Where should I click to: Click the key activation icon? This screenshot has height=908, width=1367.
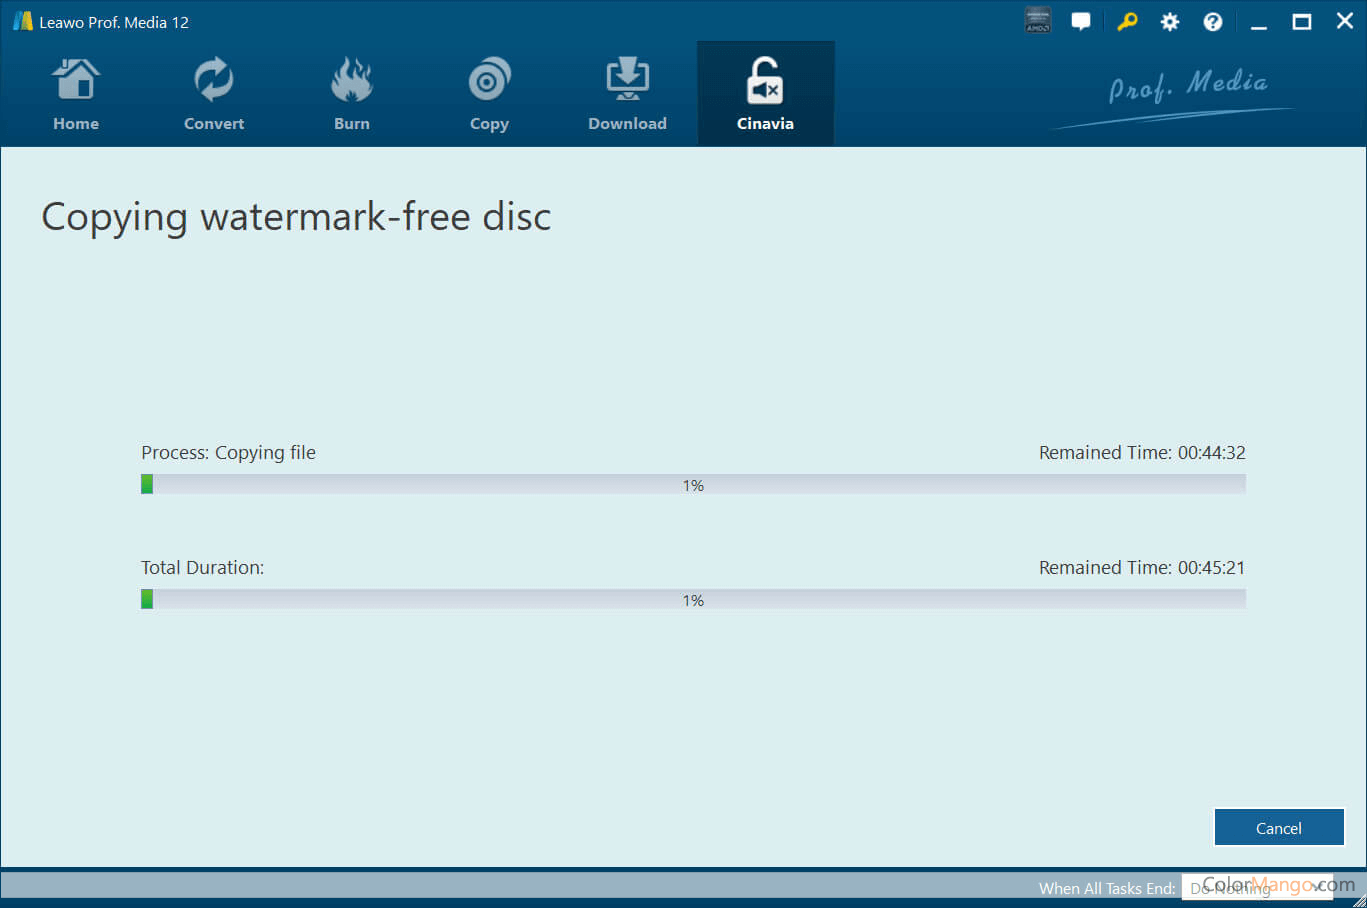coord(1127,21)
